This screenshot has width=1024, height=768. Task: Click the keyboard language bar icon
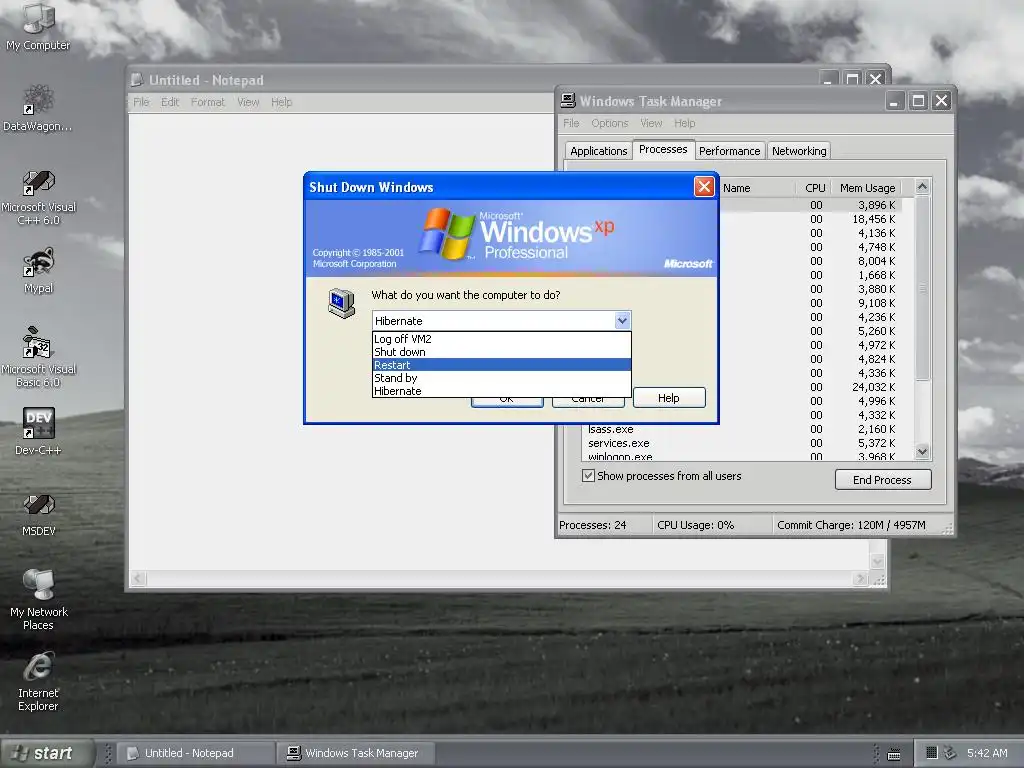pos(894,754)
